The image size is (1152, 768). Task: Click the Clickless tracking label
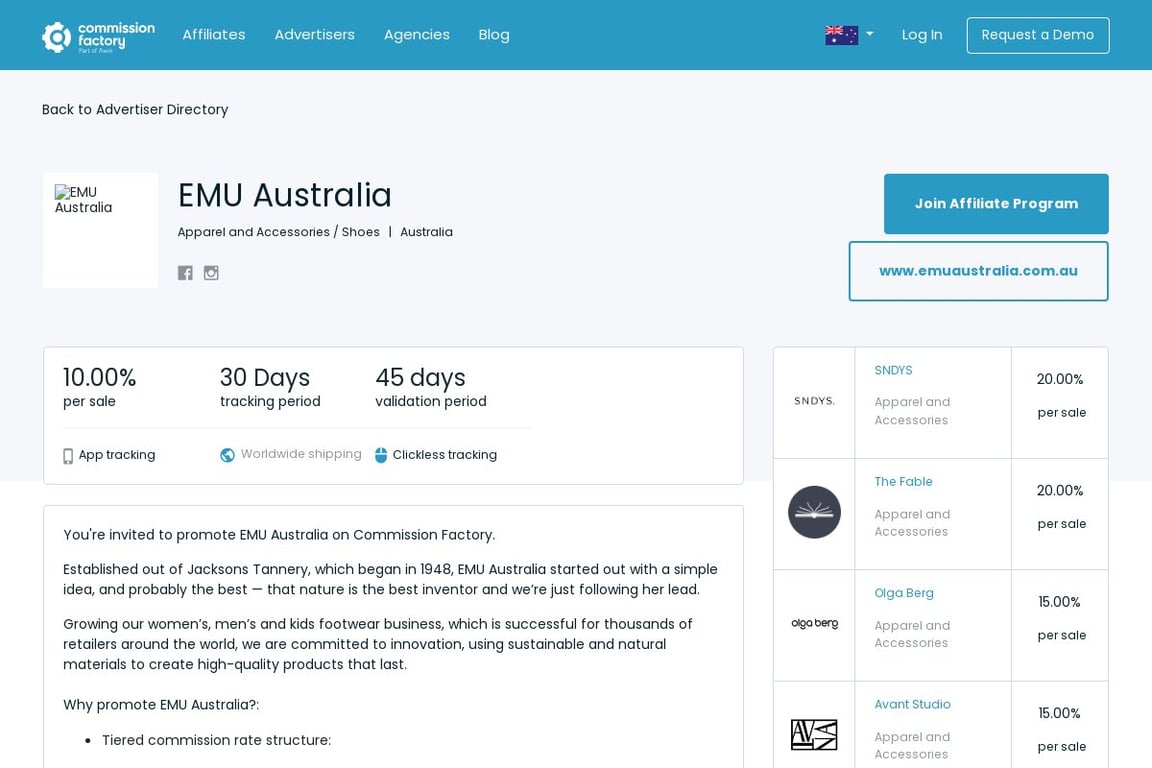click(x=444, y=455)
